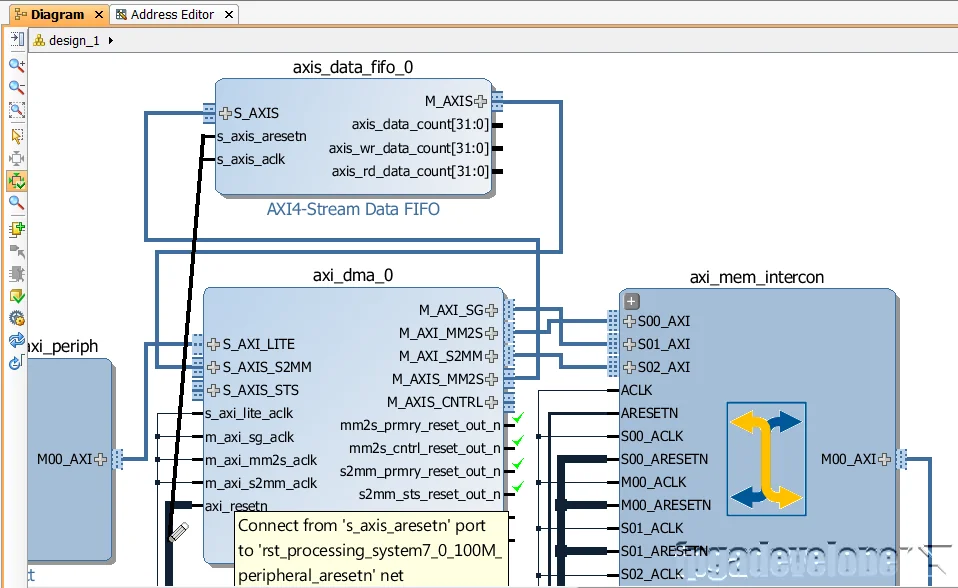This screenshot has height=588, width=958.
Task: Run Validate Design from the toolbar
Action: tap(17, 296)
